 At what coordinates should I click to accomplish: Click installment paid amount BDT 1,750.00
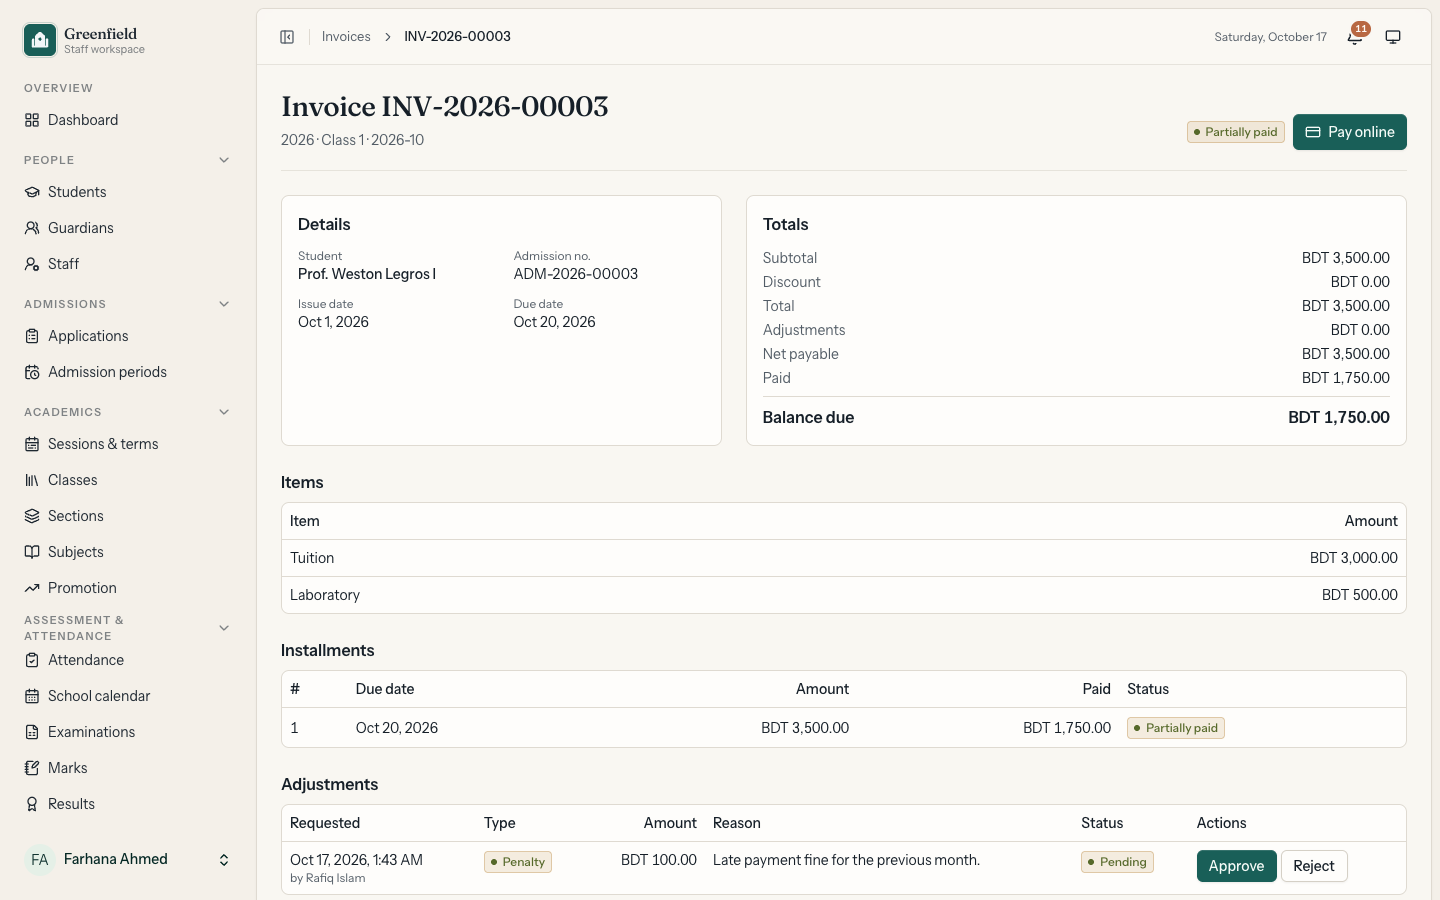pyautogui.click(x=1067, y=728)
